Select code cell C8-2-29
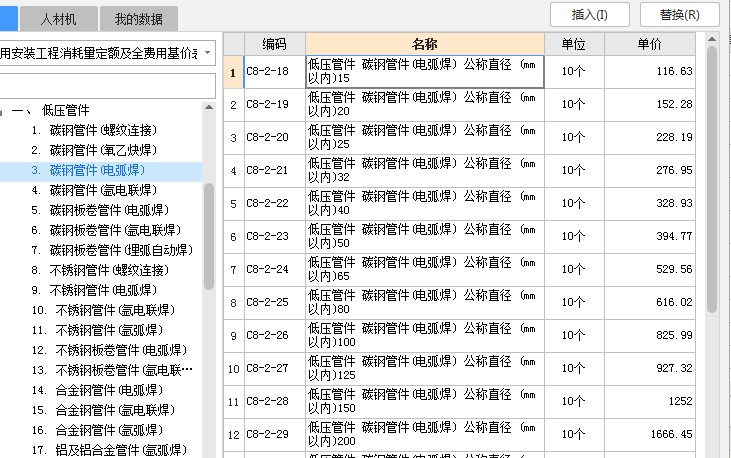 point(275,435)
